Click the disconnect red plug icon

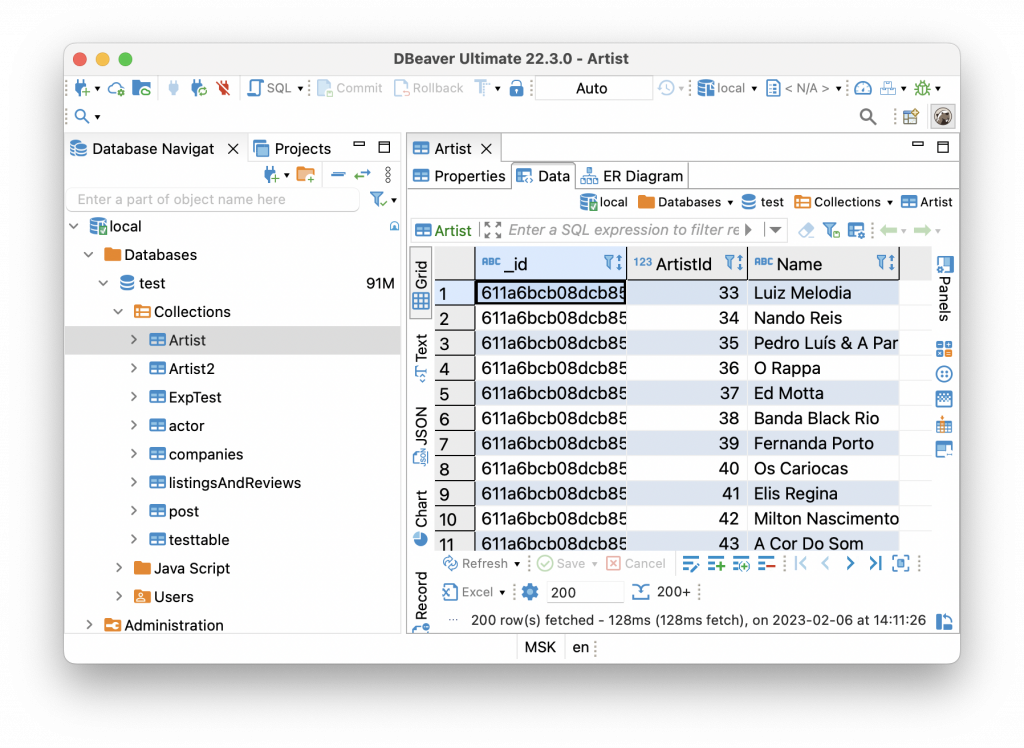[x=223, y=88]
